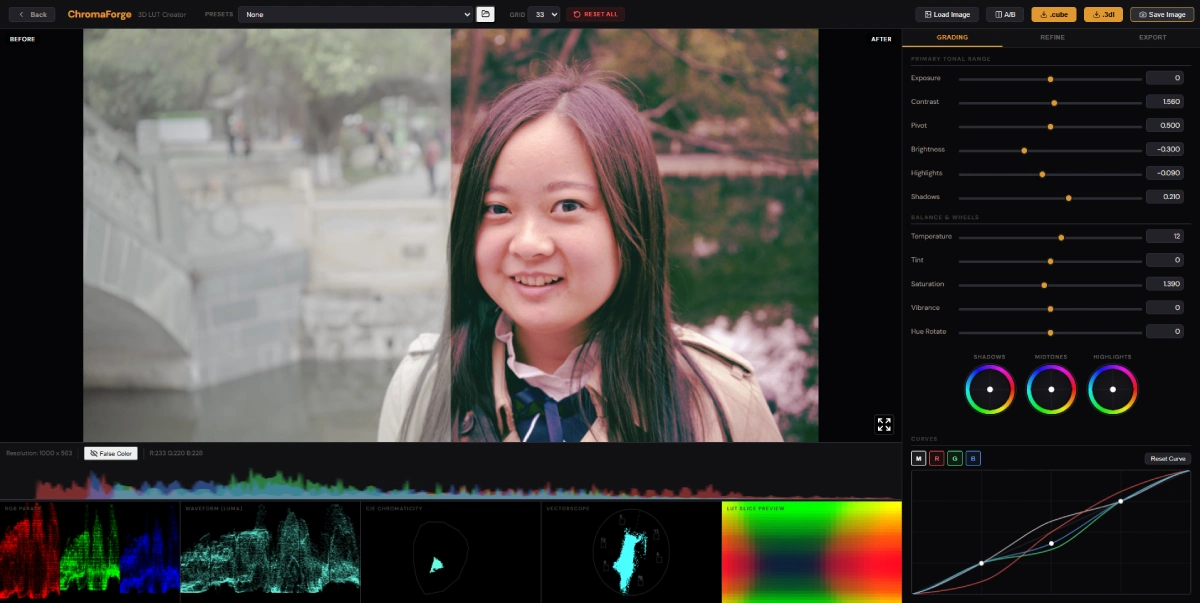Select the Master channel curve

click(917, 457)
